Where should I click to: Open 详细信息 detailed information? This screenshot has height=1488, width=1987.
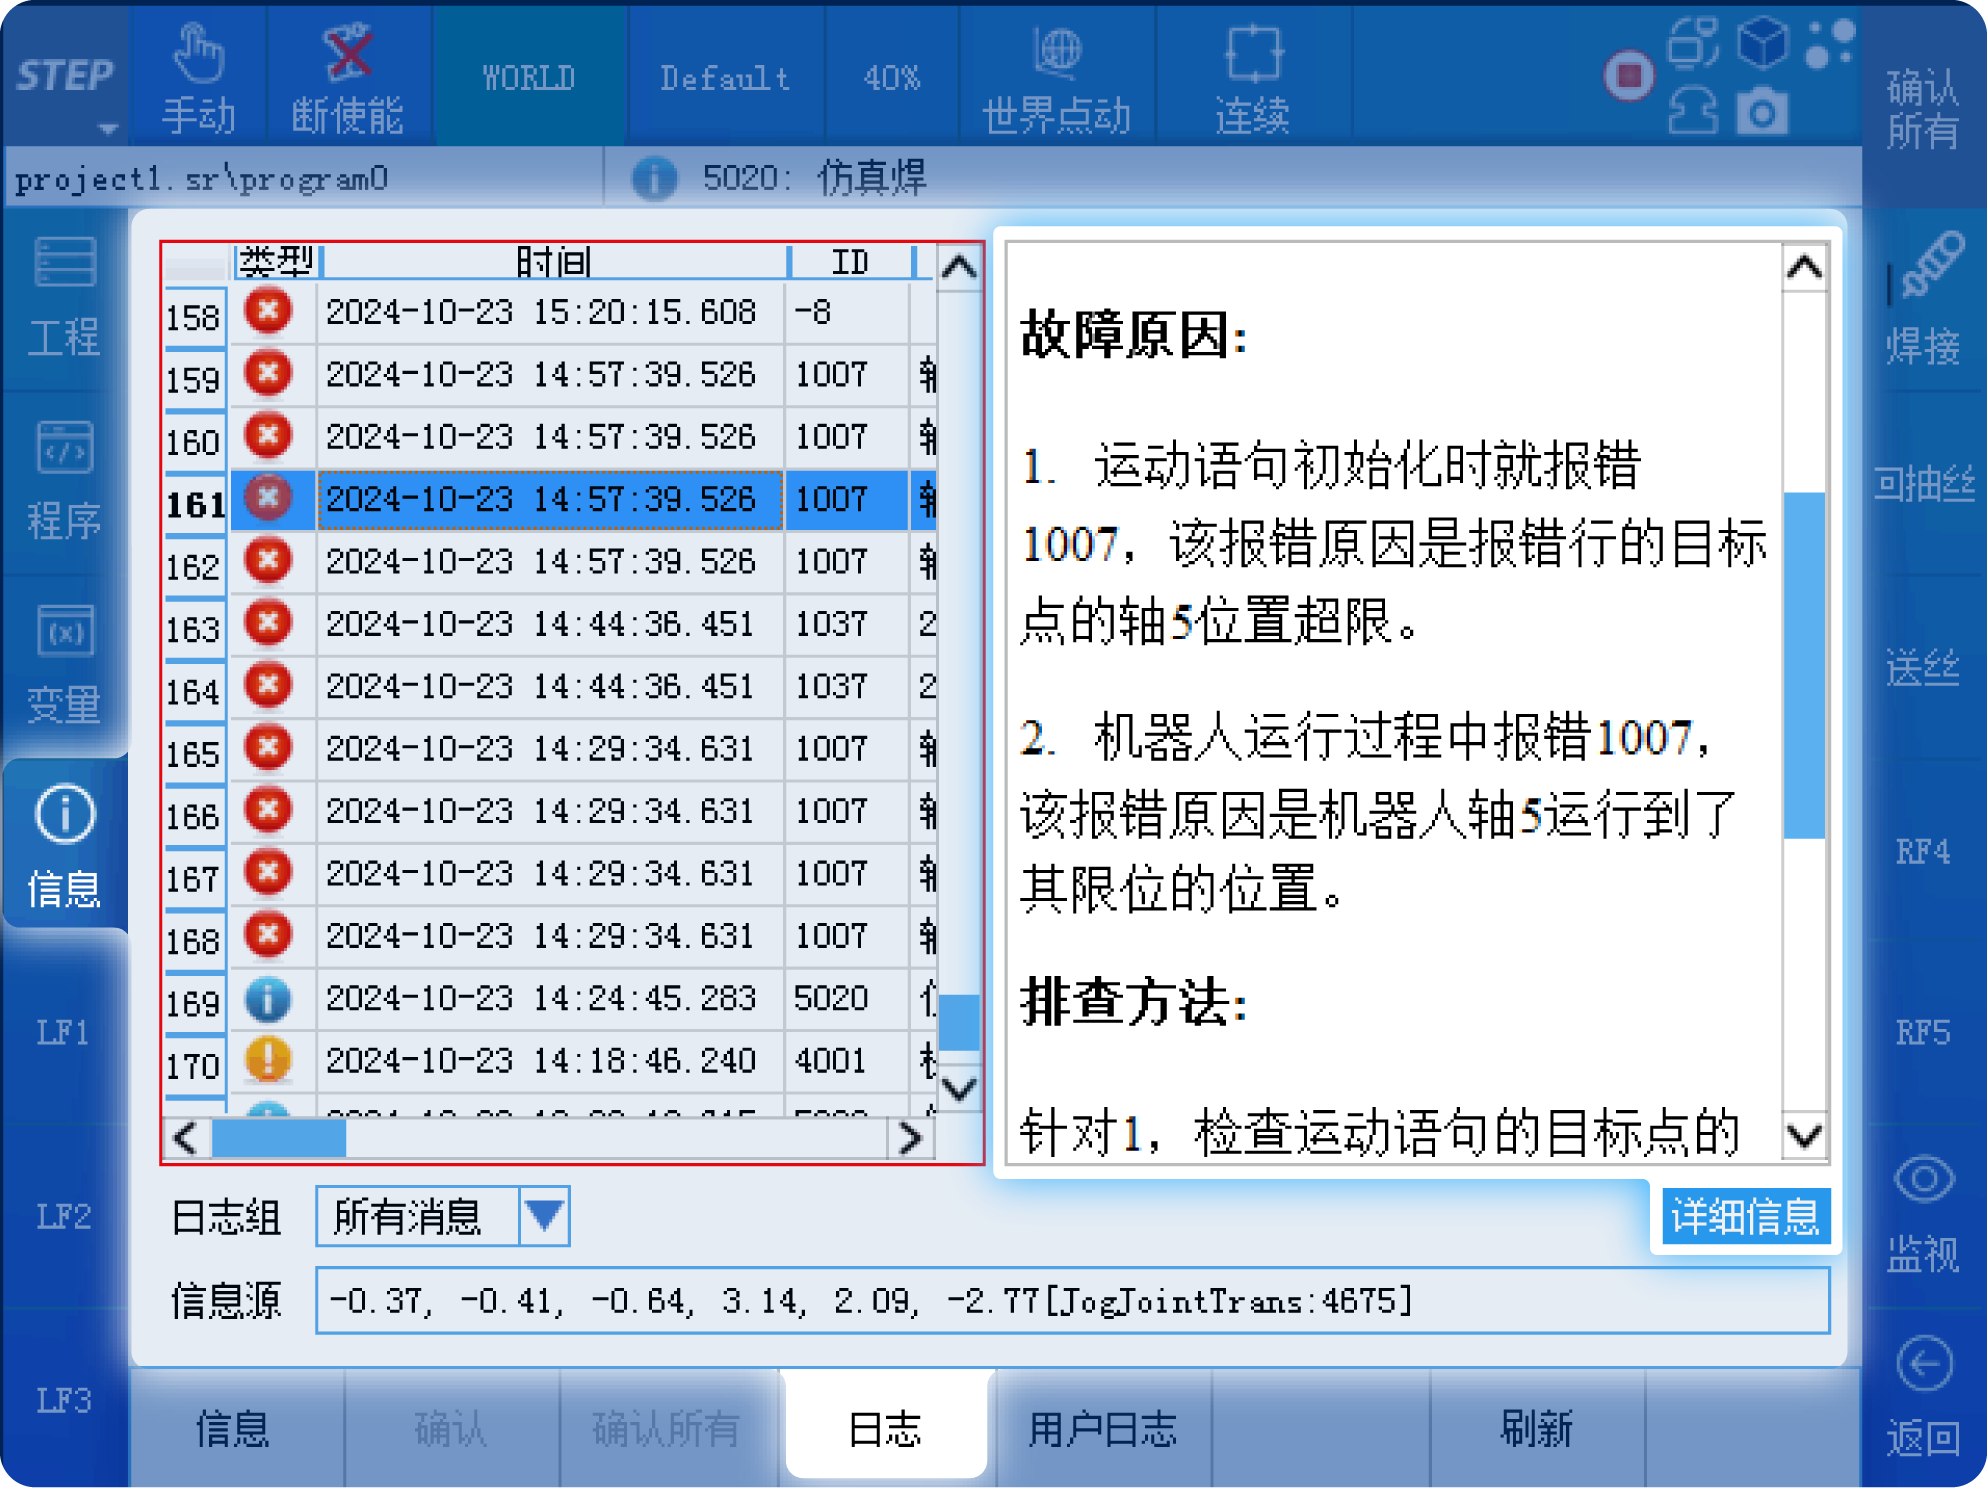coord(1745,1216)
